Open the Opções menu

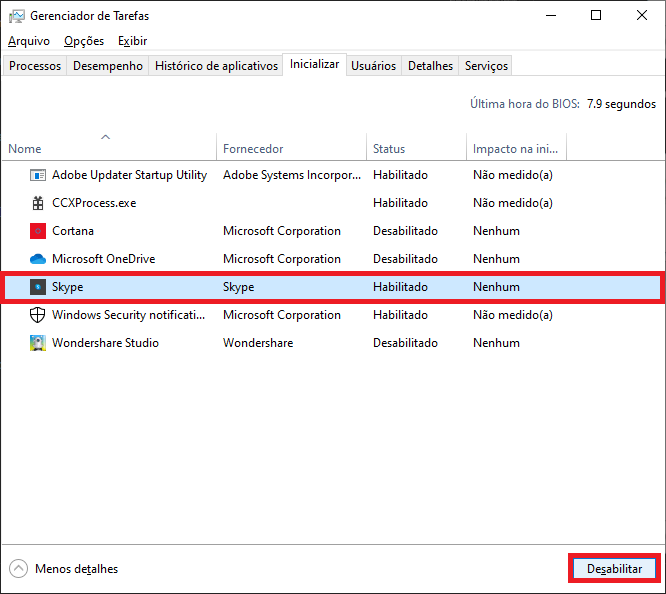84,41
